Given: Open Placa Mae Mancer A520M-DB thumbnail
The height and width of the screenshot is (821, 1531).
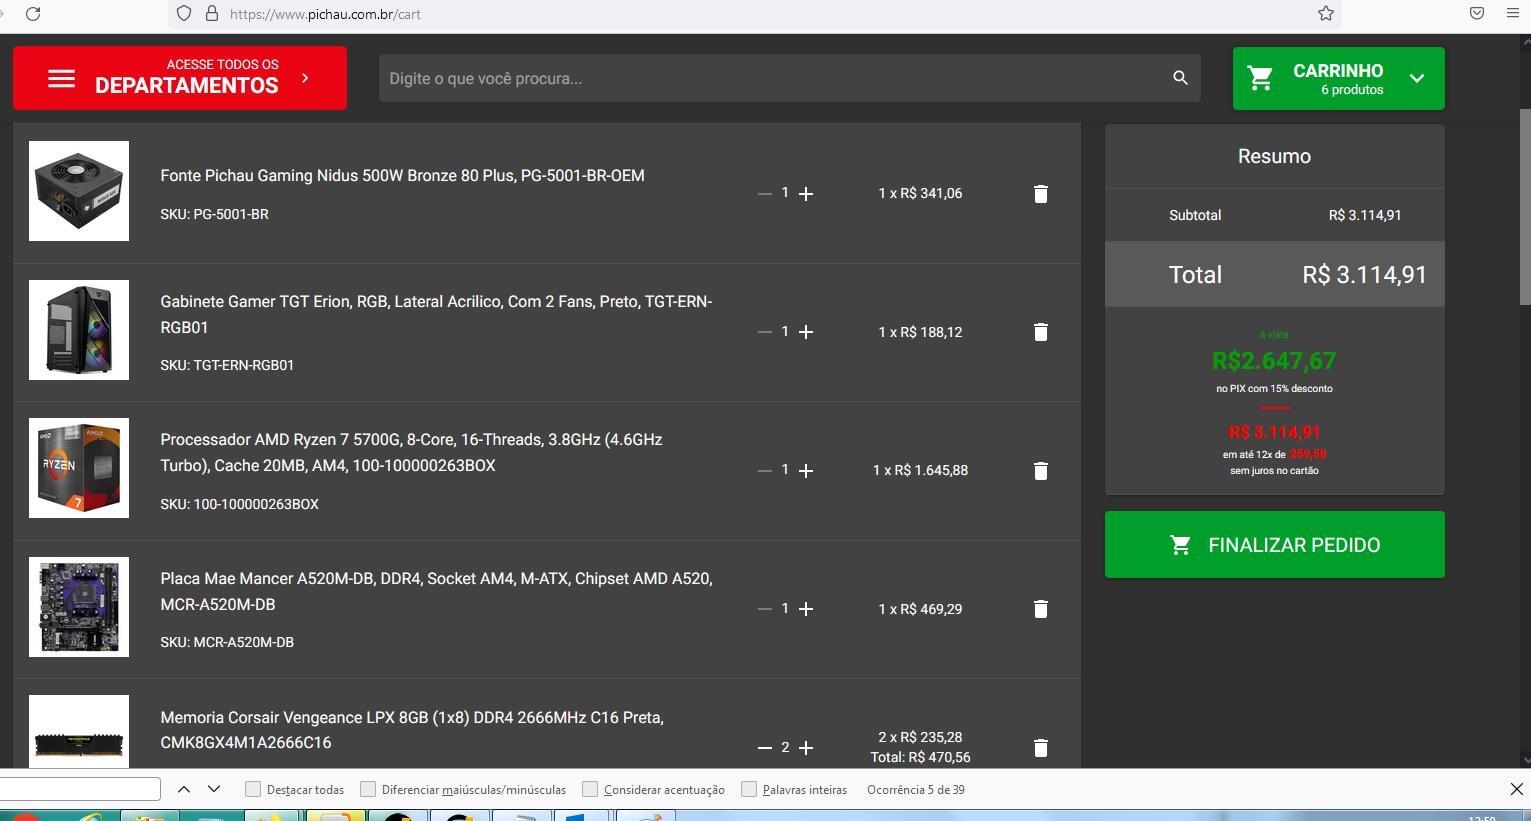Looking at the screenshot, I should tap(79, 607).
